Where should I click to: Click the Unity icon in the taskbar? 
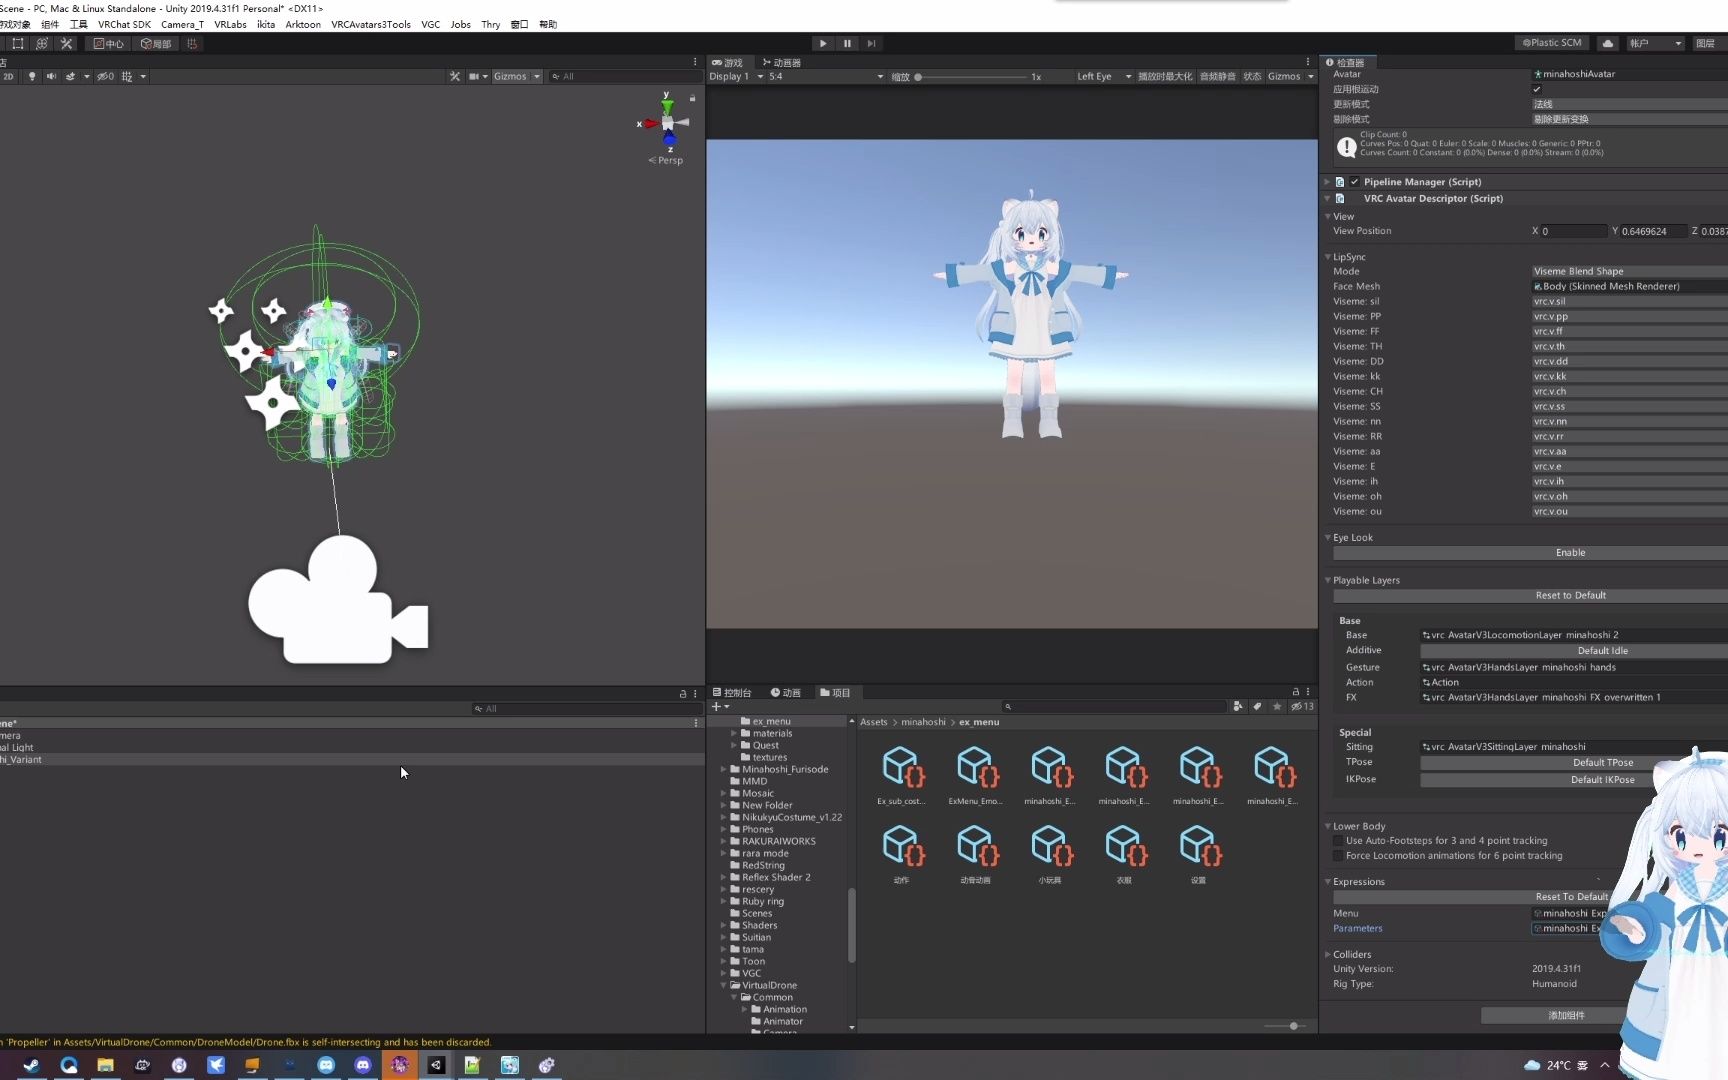(x=436, y=1065)
